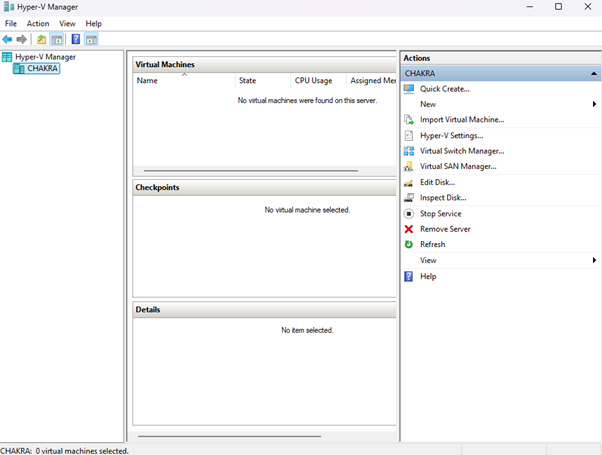Sort by the State column header
The width and height of the screenshot is (602, 455).
click(248, 80)
